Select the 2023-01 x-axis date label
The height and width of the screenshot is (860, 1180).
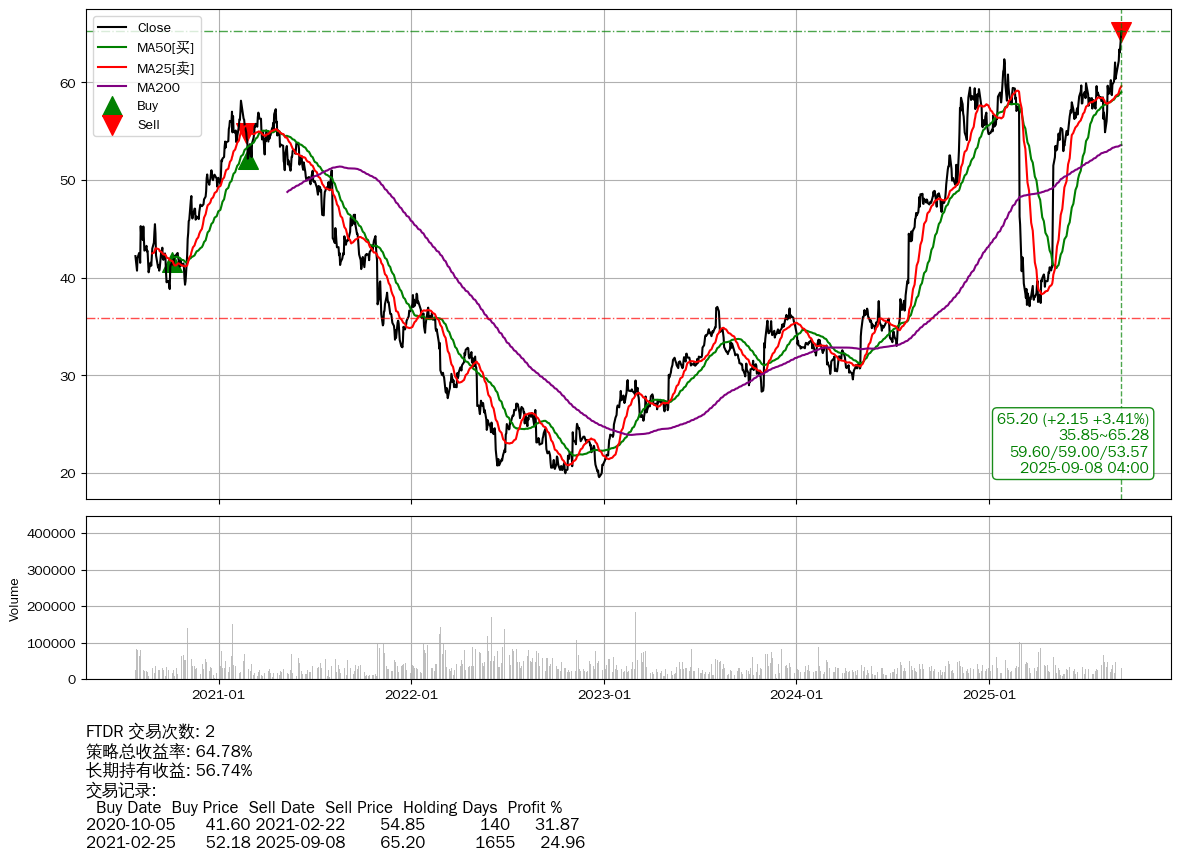(x=604, y=694)
